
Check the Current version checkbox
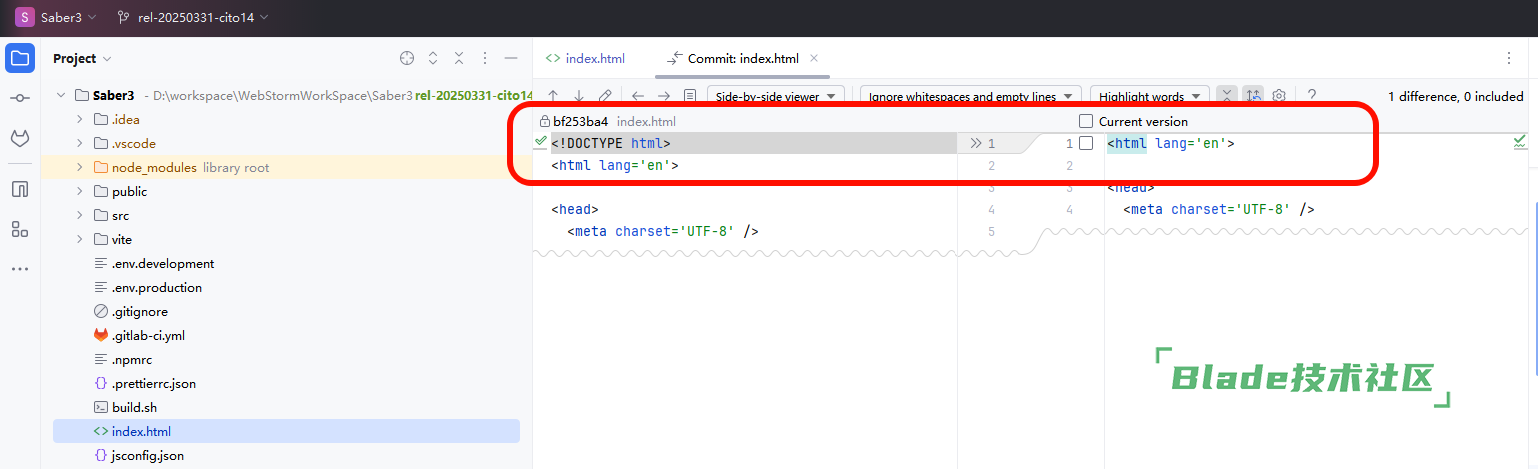tap(1086, 121)
